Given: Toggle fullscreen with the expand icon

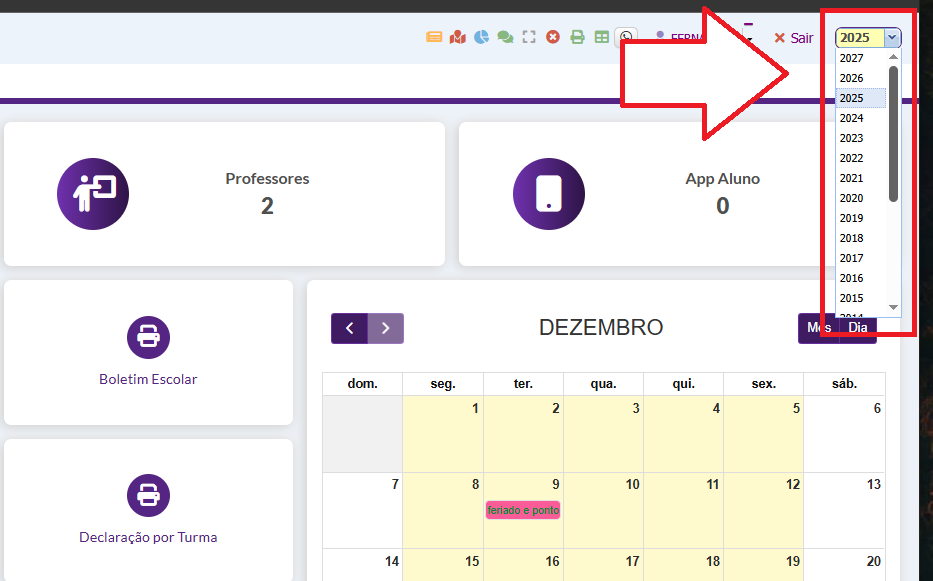Looking at the screenshot, I should coord(529,37).
